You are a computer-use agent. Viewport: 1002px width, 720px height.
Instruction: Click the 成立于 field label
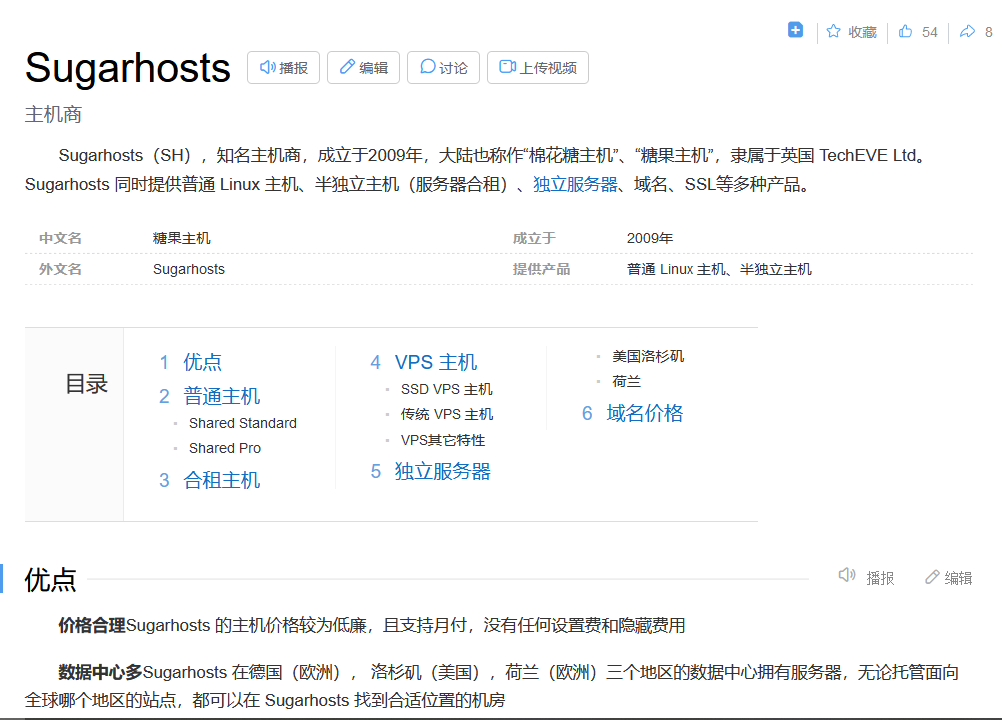[534, 238]
